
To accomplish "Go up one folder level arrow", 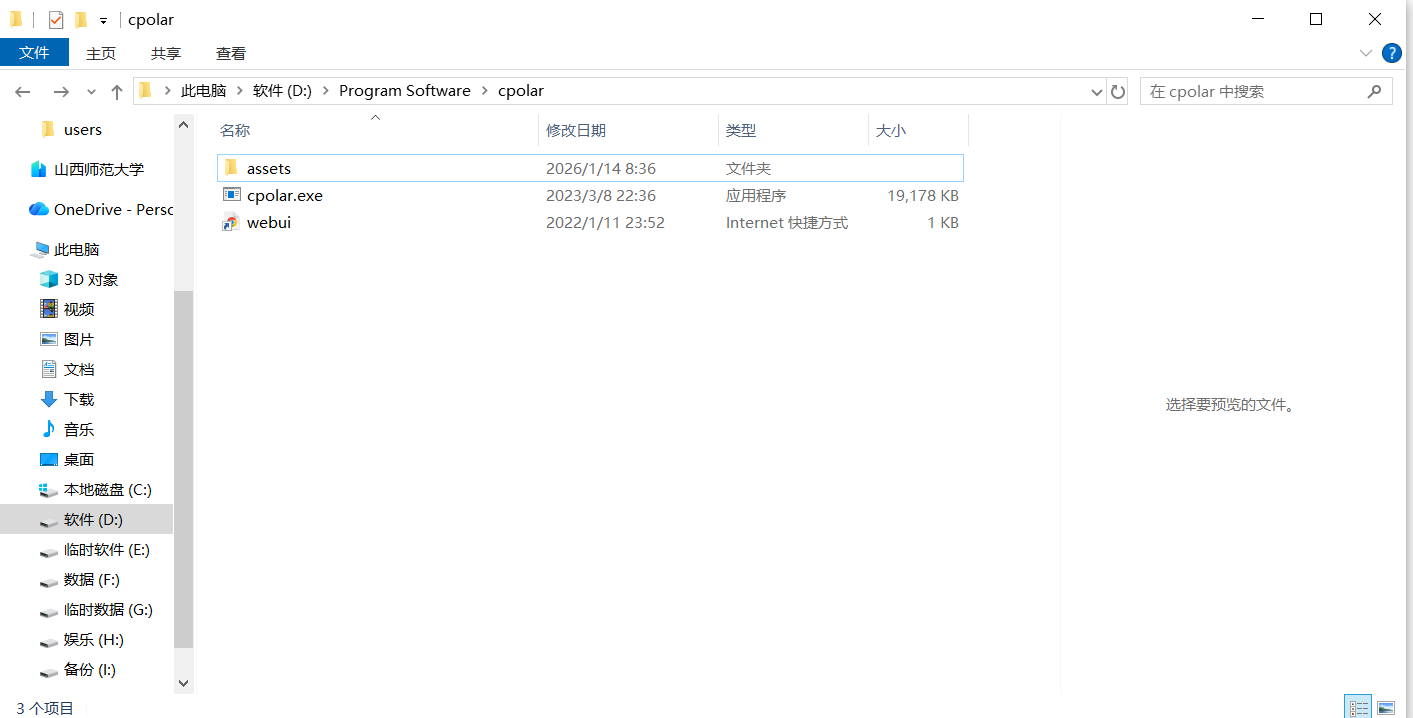I will click(117, 91).
